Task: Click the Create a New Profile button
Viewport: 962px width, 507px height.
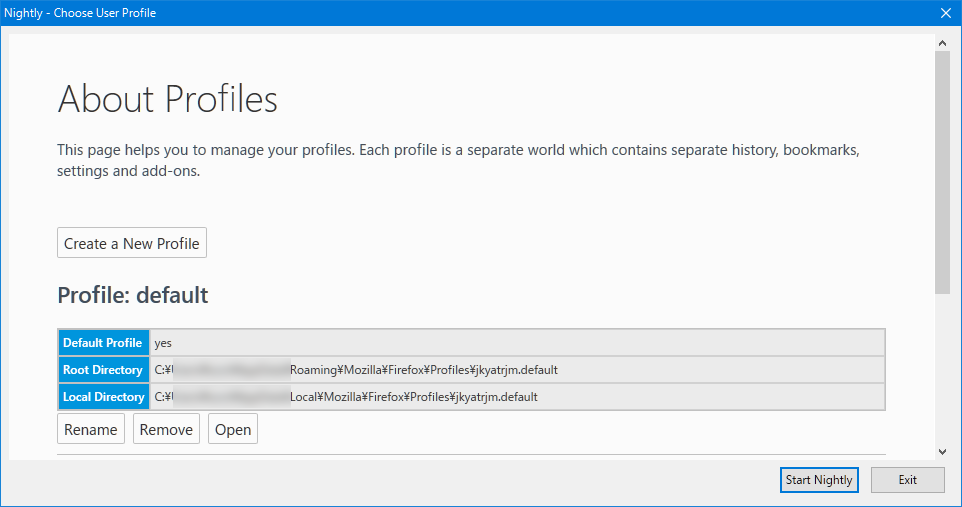Action: point(132,243)
